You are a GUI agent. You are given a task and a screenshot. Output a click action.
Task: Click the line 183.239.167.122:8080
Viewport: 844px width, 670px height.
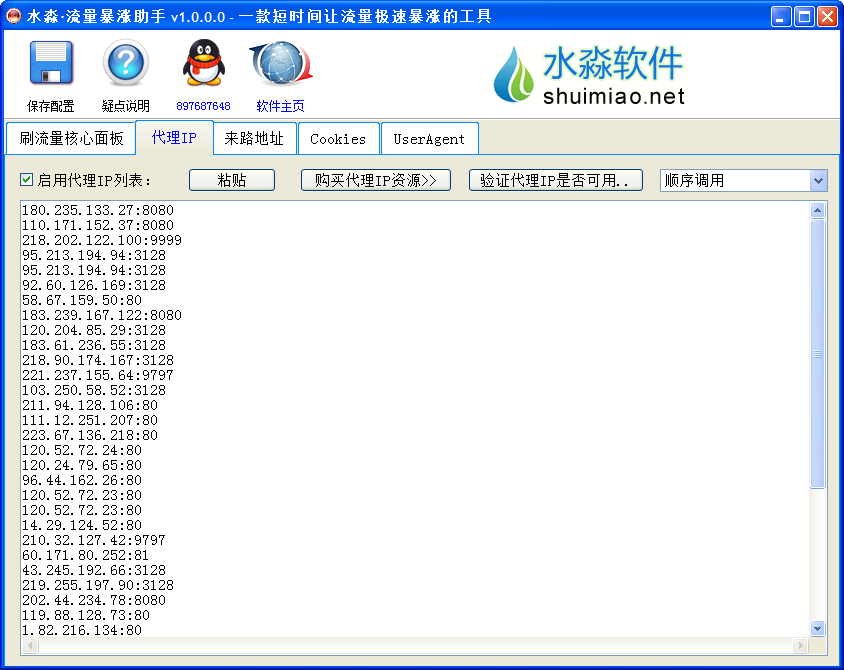pyautogui.click(x=102, y=315)
